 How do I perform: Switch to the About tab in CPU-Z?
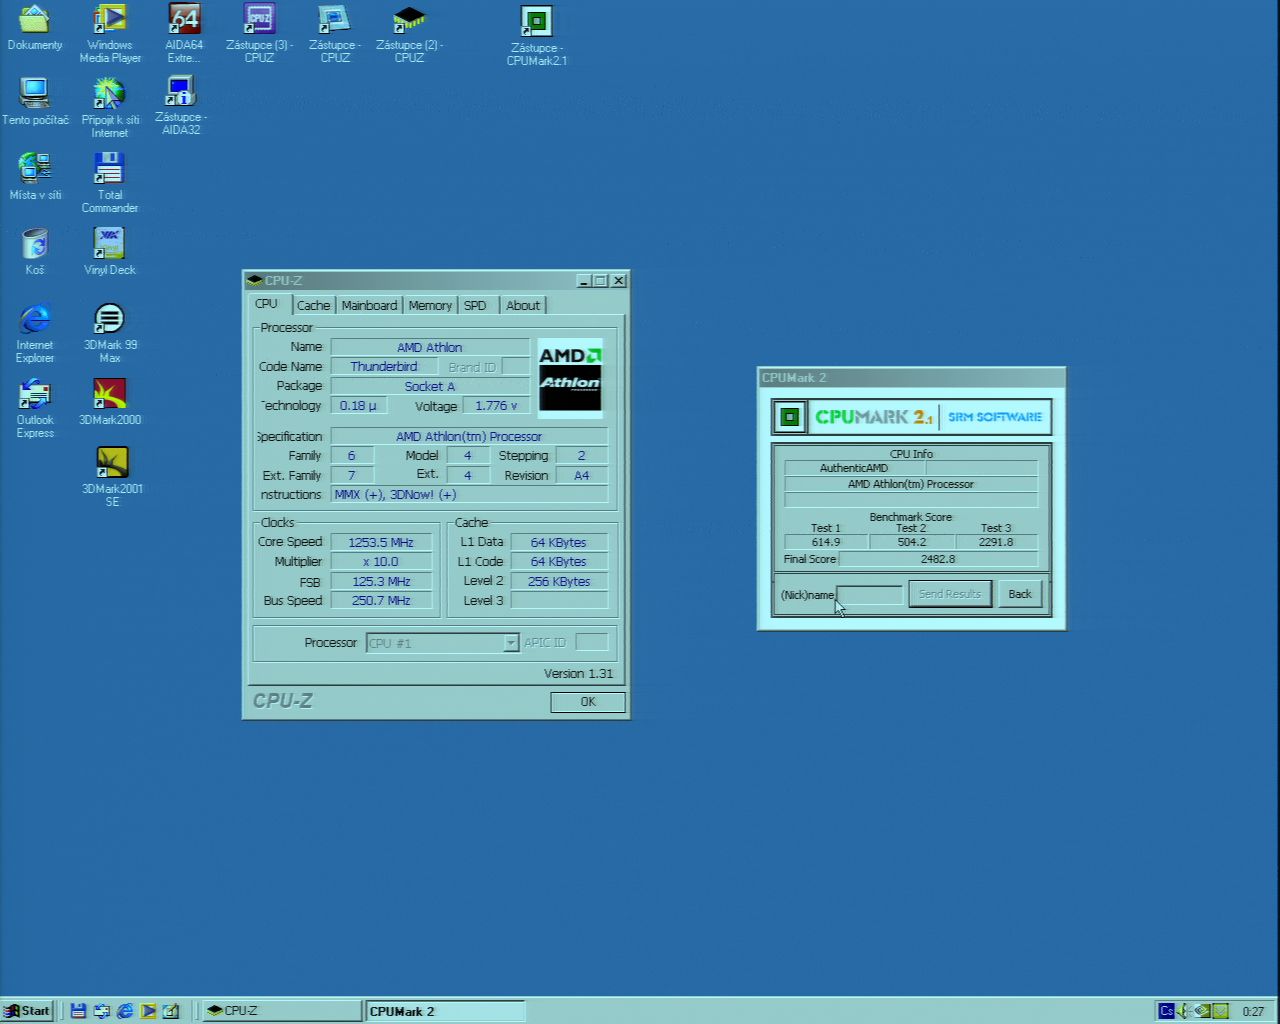[x=522, y=306]
